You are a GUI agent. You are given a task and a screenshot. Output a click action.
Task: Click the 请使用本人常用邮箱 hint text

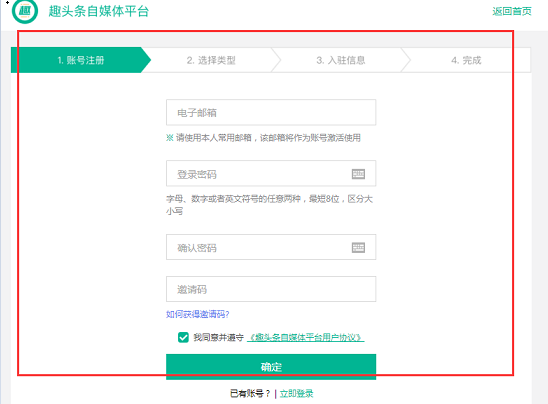coord(264,138)
